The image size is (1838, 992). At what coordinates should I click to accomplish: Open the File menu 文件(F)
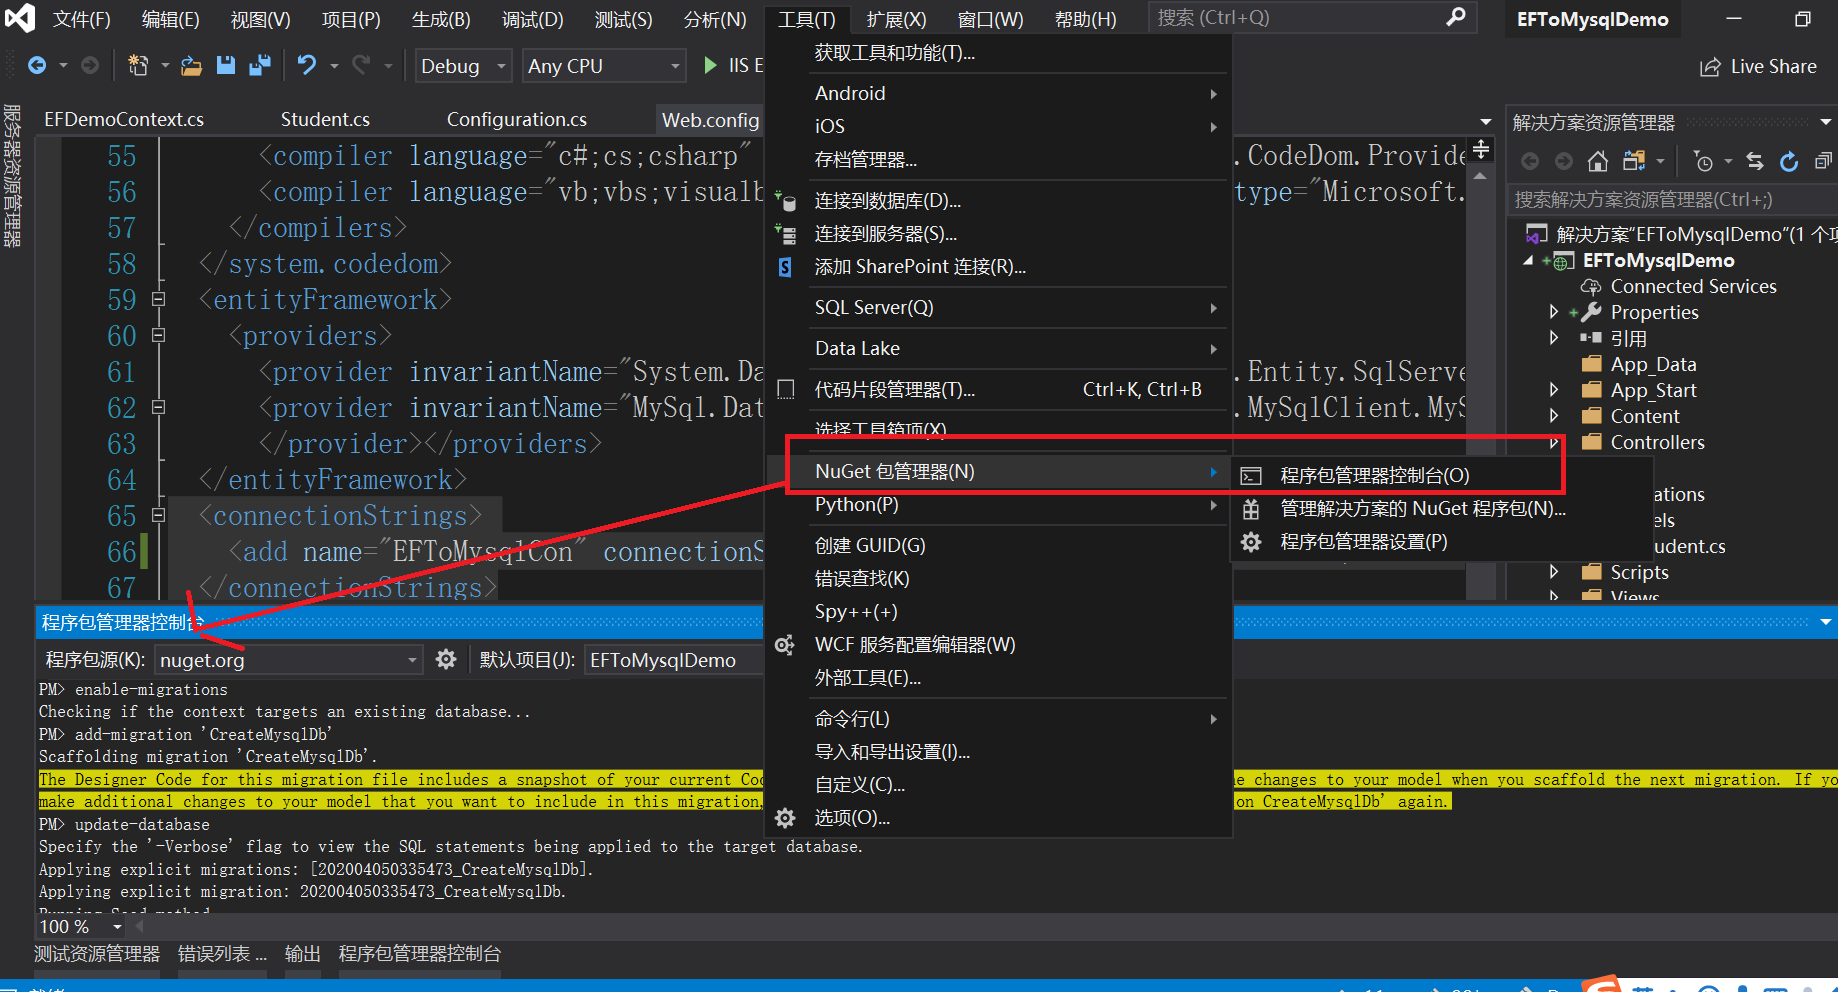tap(81, 19)
